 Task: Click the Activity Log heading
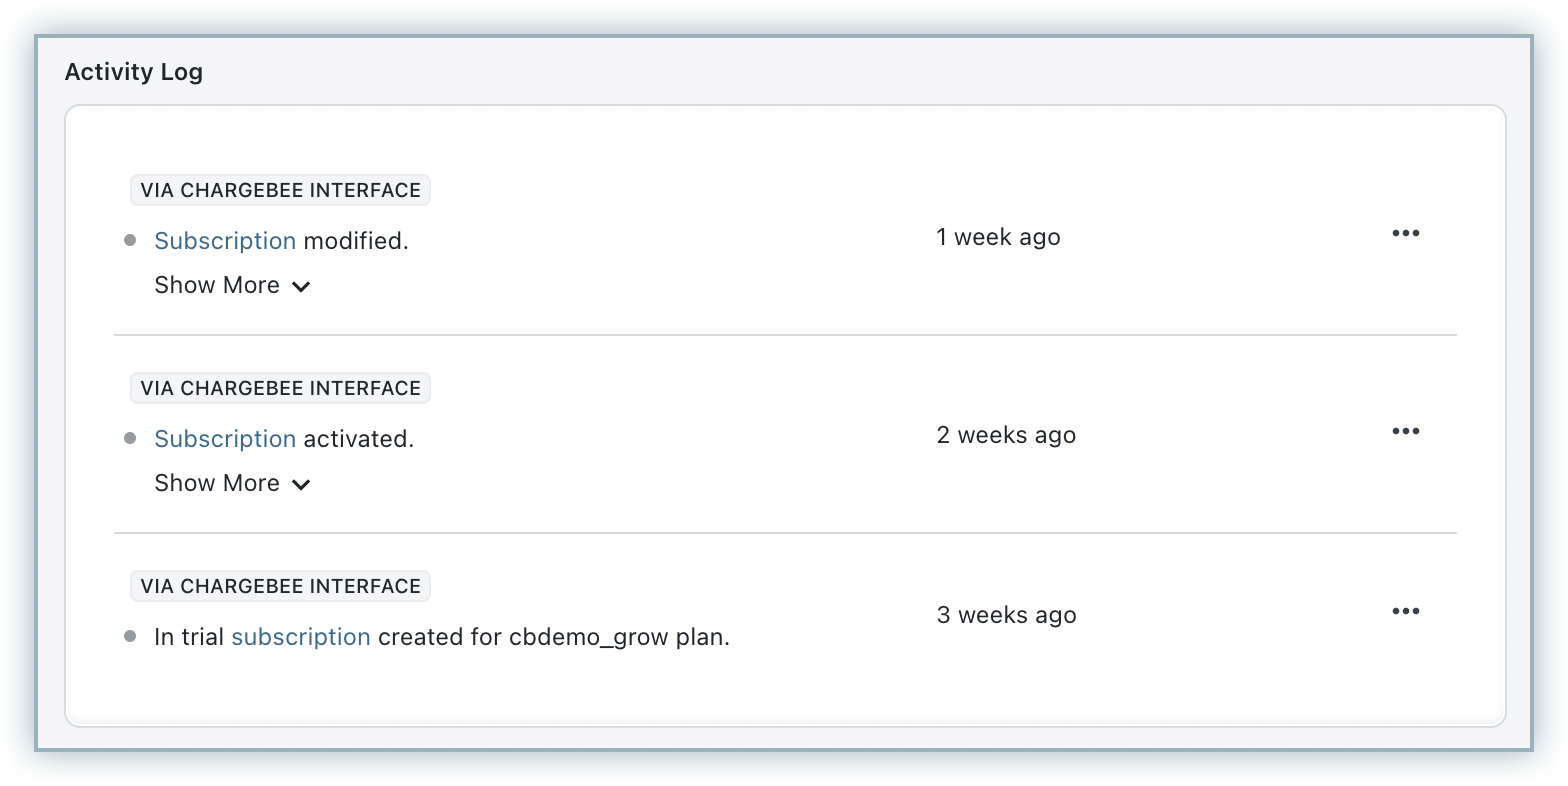pyautogui.click(x=134, y=72)
